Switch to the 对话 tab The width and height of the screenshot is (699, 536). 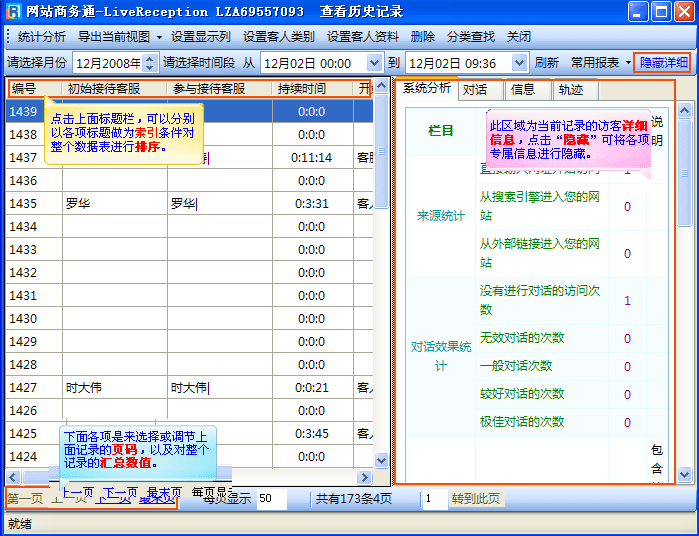coord(475,89)
